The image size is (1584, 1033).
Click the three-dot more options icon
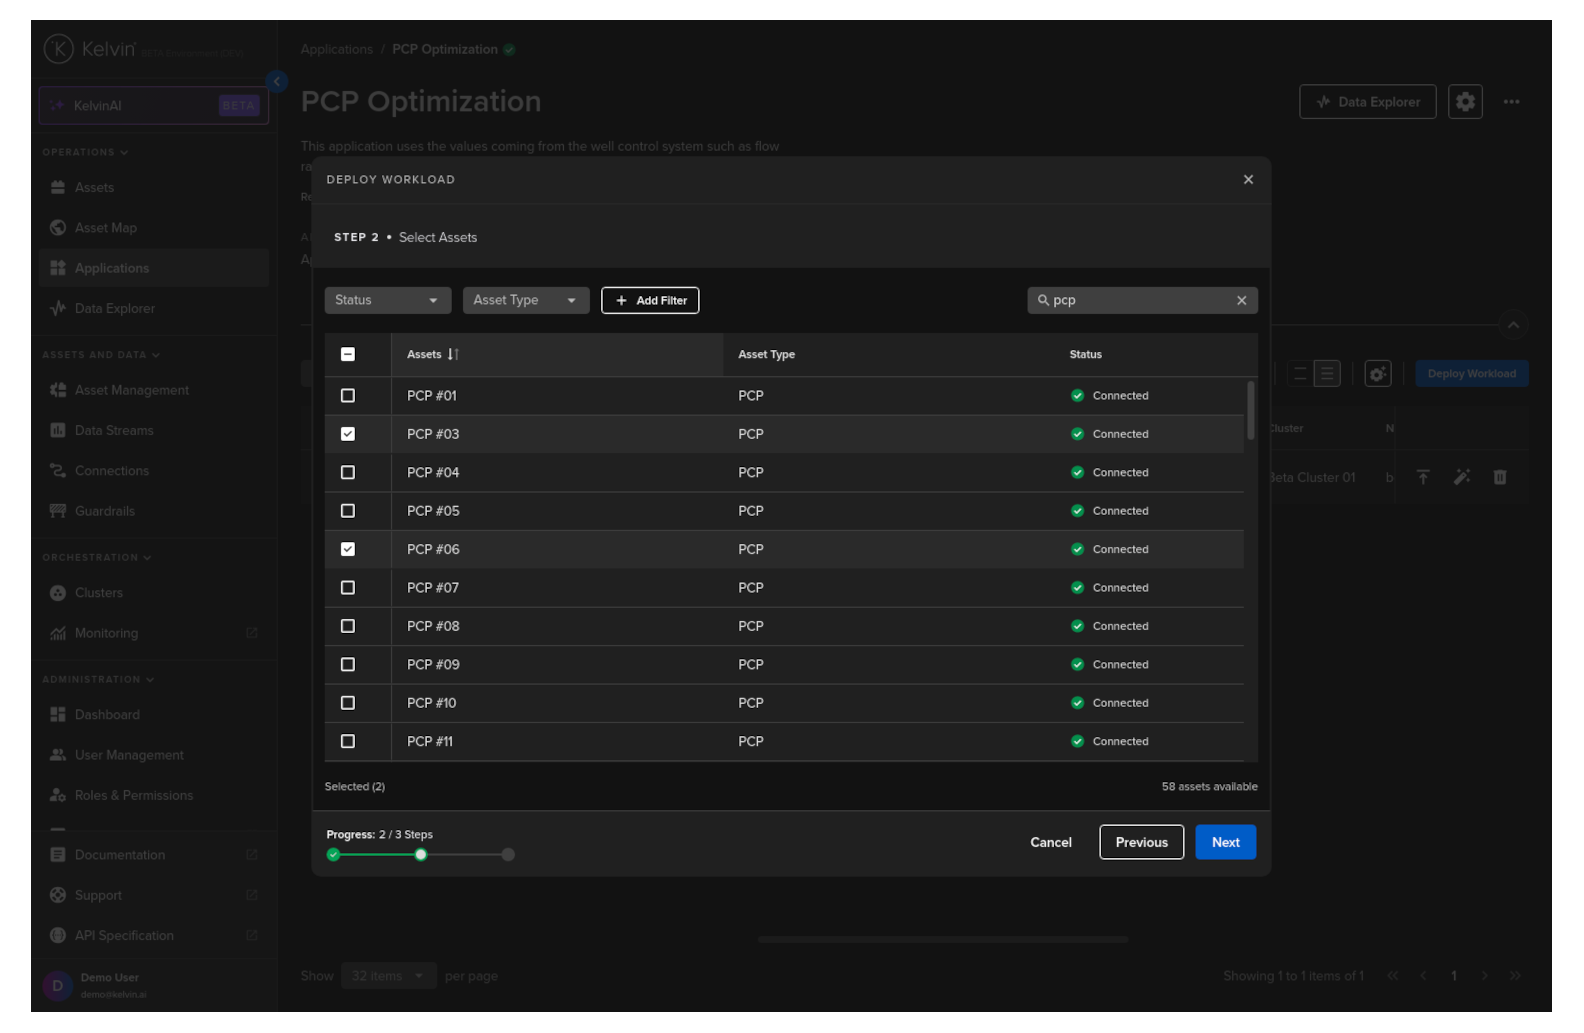point(1510,102)
